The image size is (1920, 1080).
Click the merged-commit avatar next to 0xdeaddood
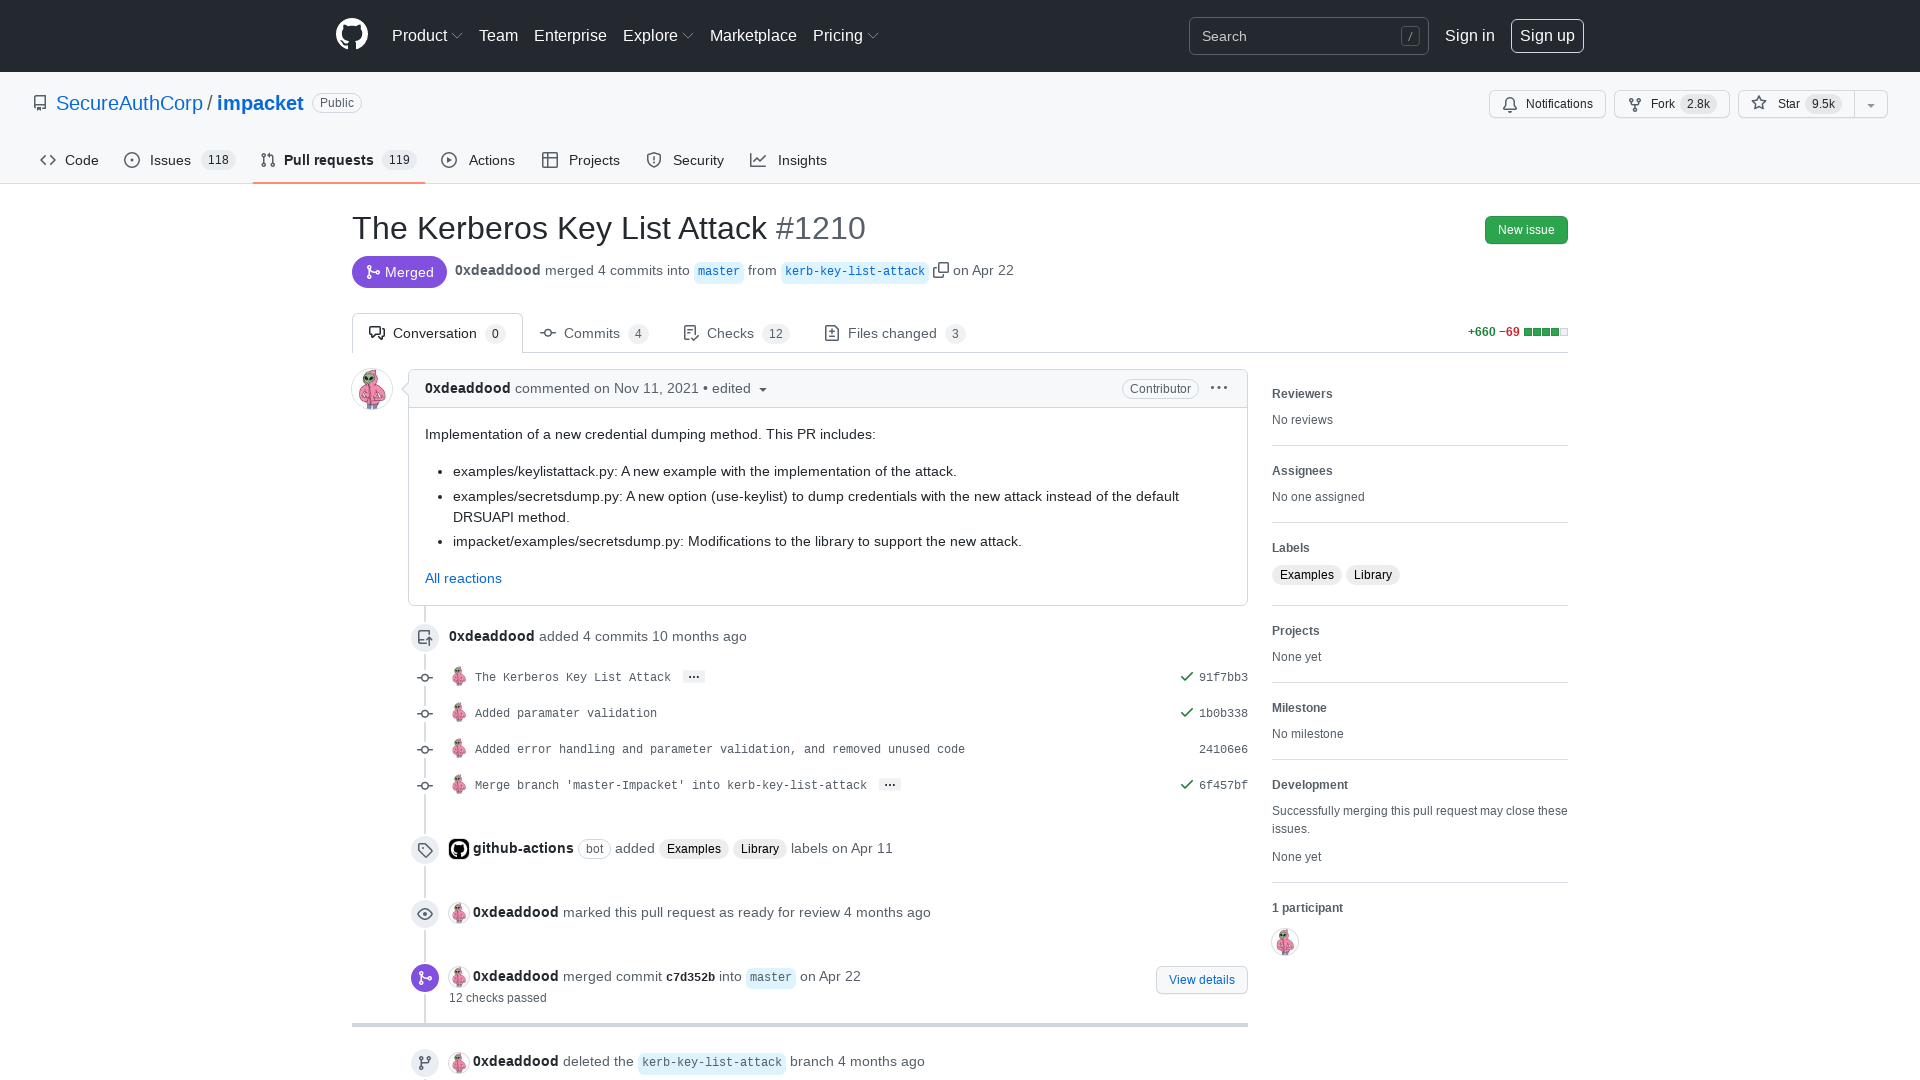point(459,977)
